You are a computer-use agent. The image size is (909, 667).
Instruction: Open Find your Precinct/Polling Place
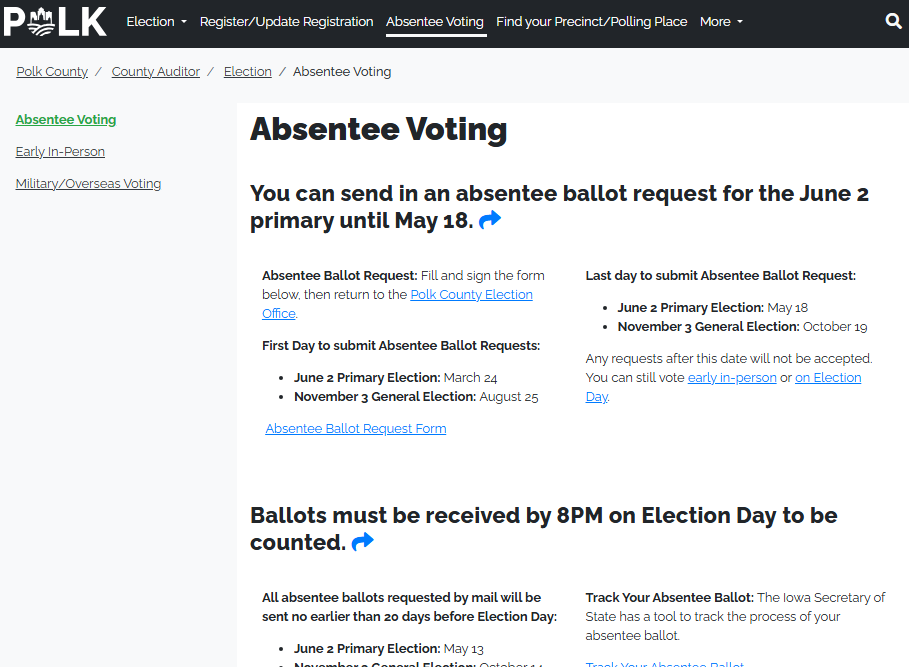coord(591,21)
